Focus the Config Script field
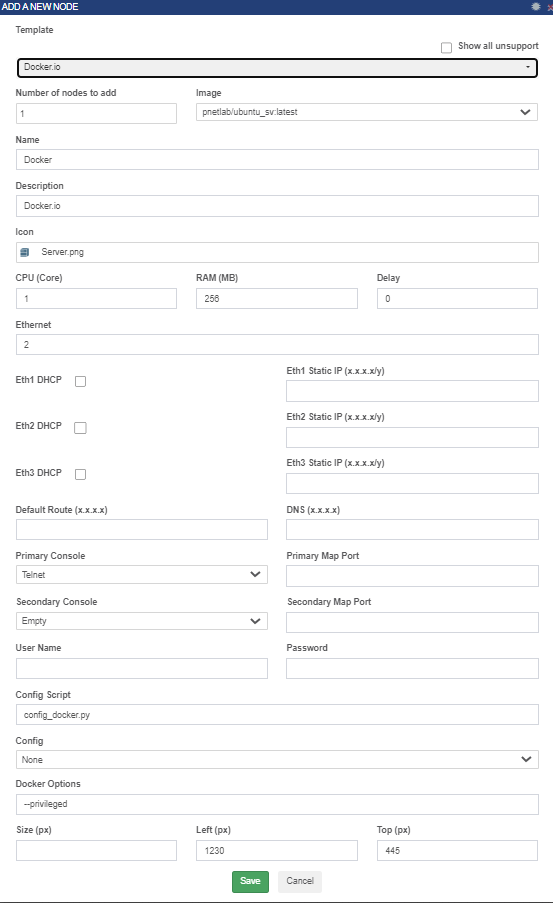 point(277,714)
